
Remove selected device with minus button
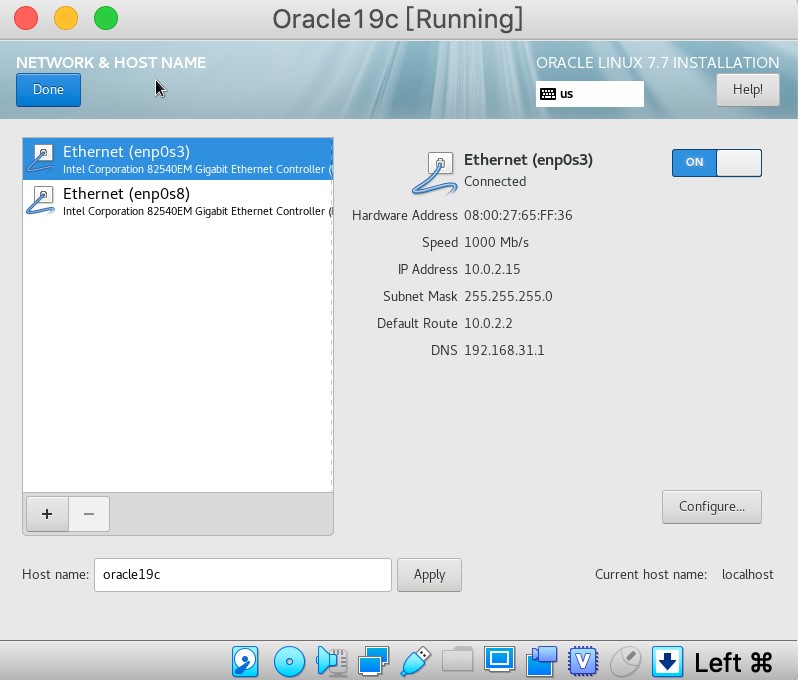89,514
